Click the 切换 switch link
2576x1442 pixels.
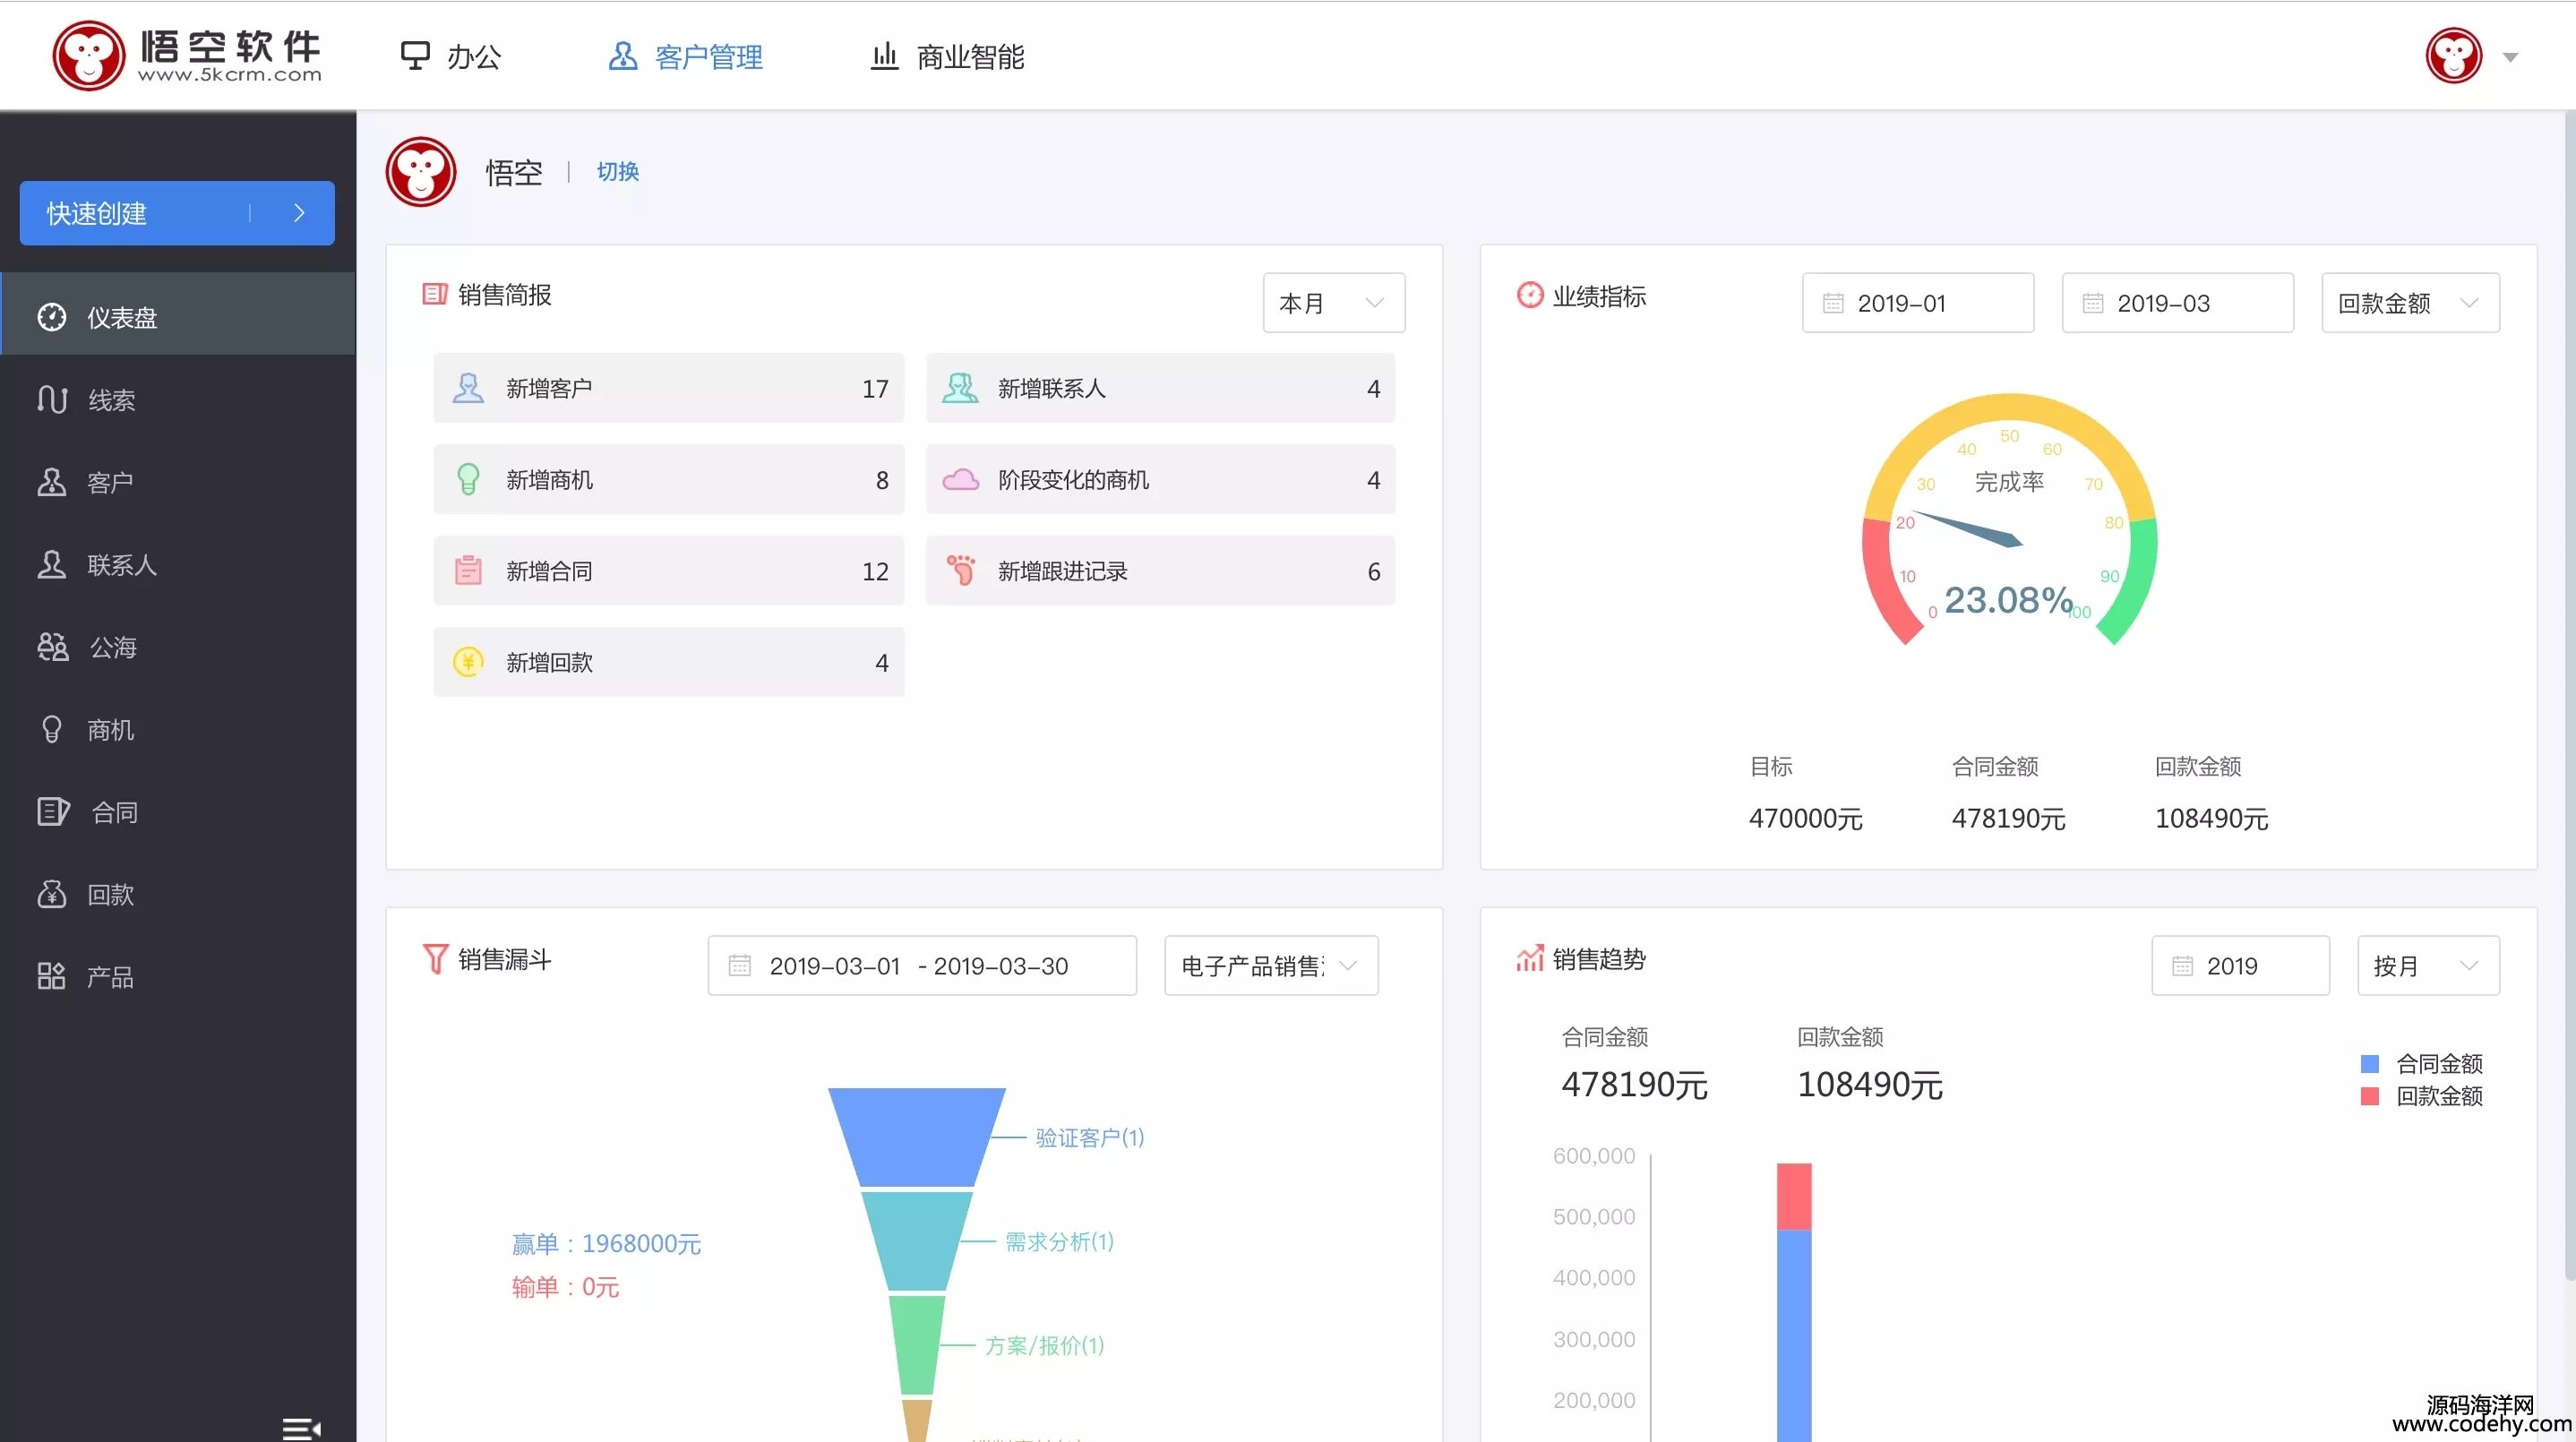pyautogui.click(x=618, y=172)
